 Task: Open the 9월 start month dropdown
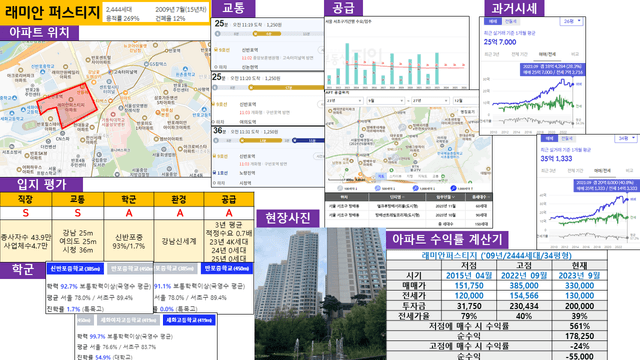click(386, 100)
